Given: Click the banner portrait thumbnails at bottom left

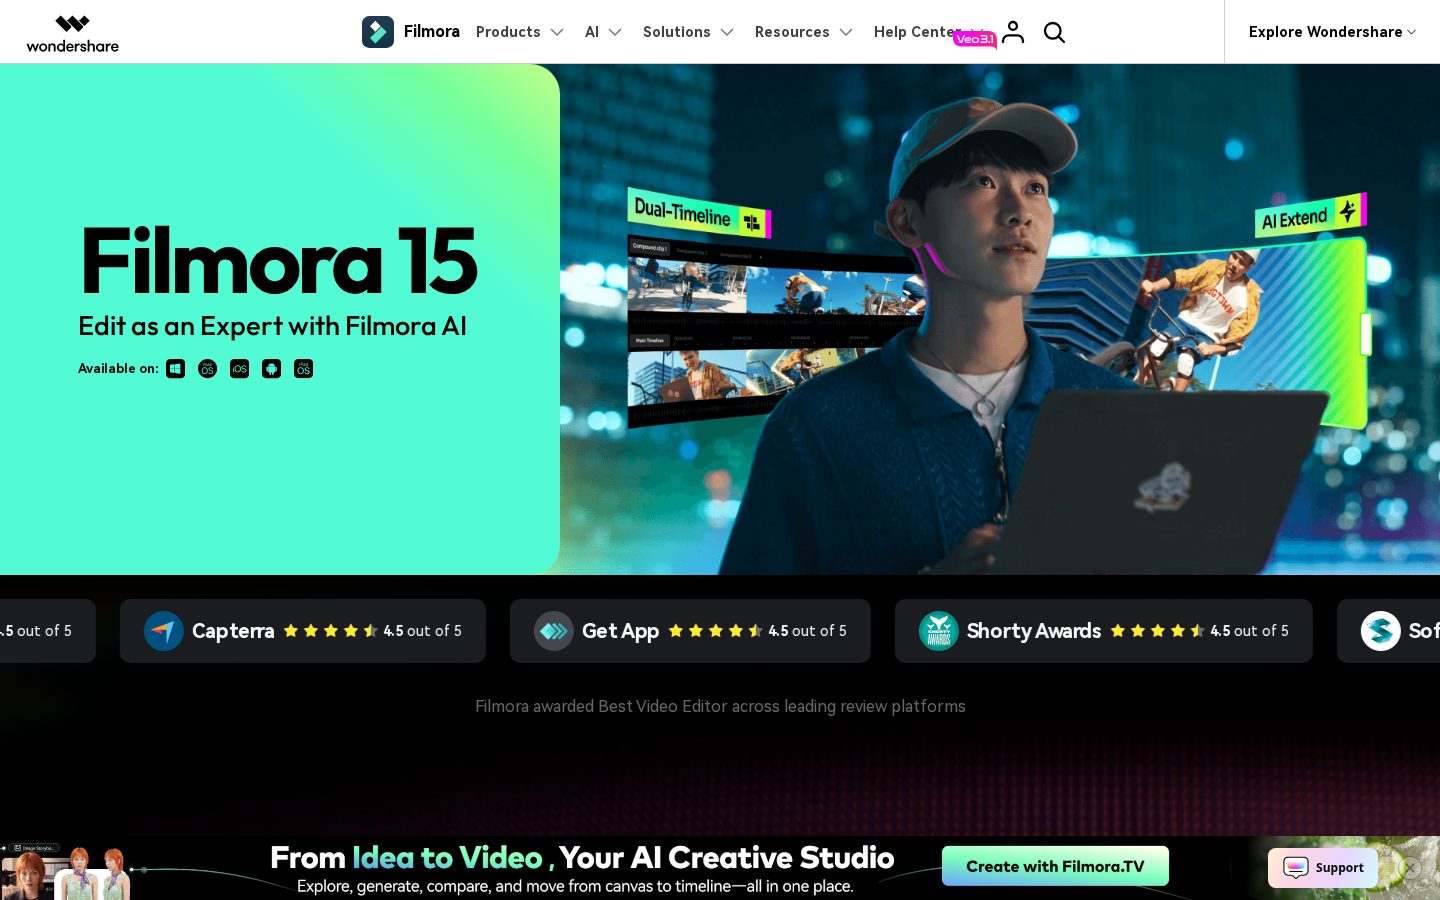Looking at the screenshot, I should [65, 871].
